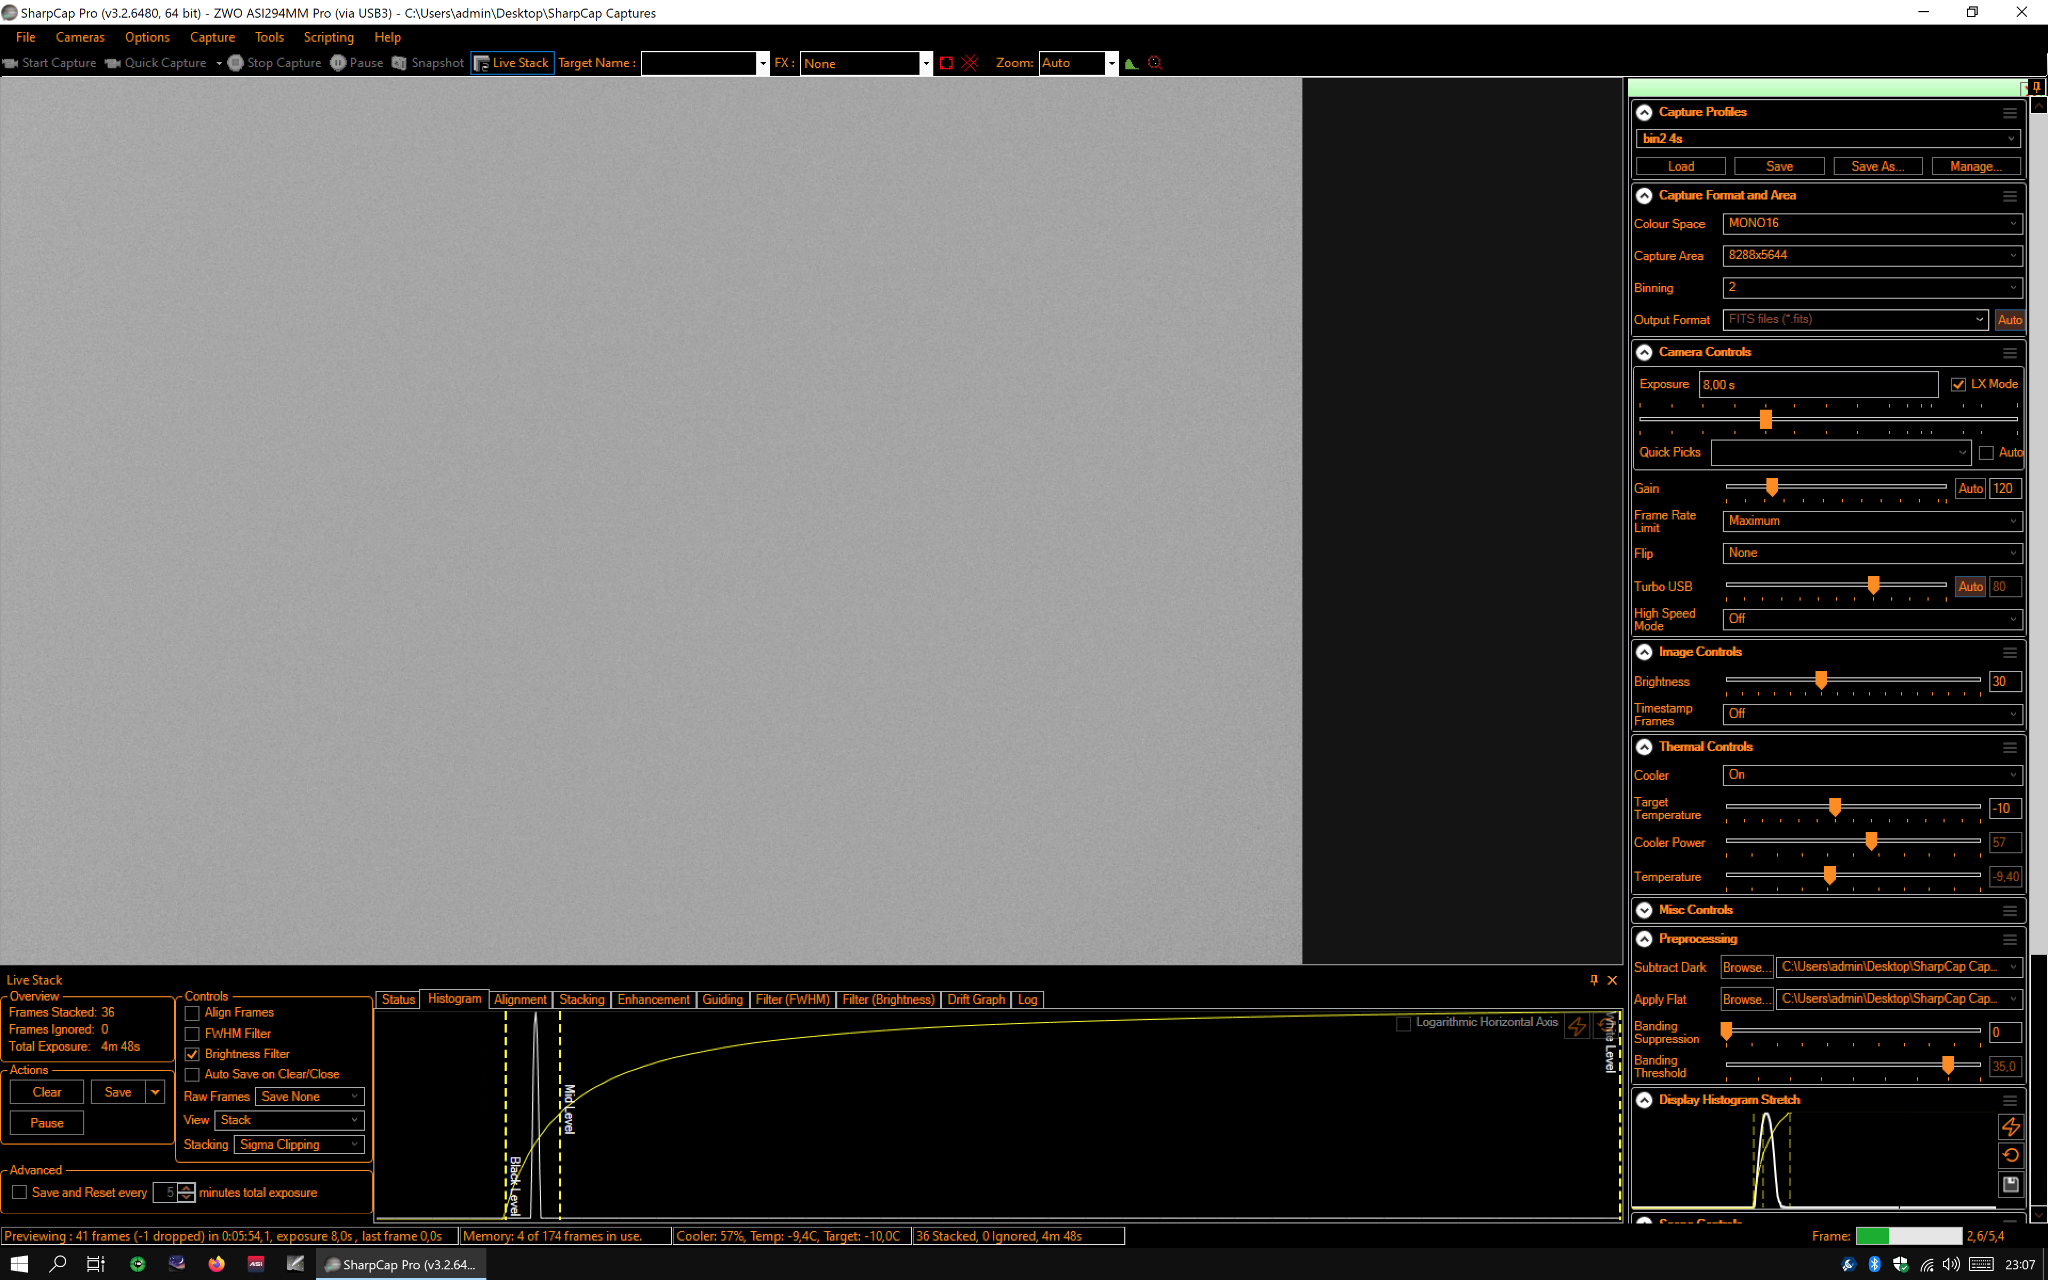Click the Clear button in Live Stack actions

click(x=47, y=1092)
